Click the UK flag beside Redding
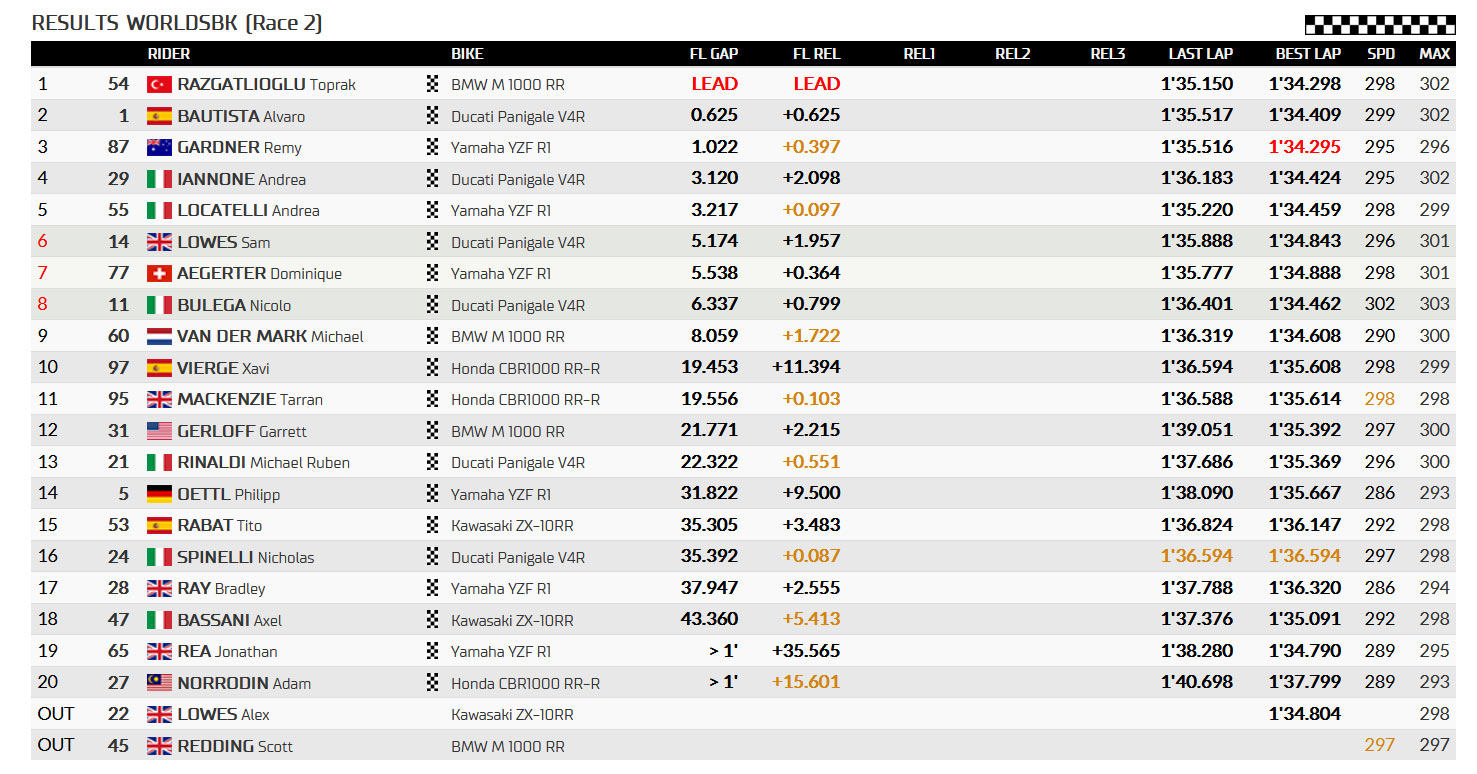This screenshot has width=1477, height=774. coord(159,746)
